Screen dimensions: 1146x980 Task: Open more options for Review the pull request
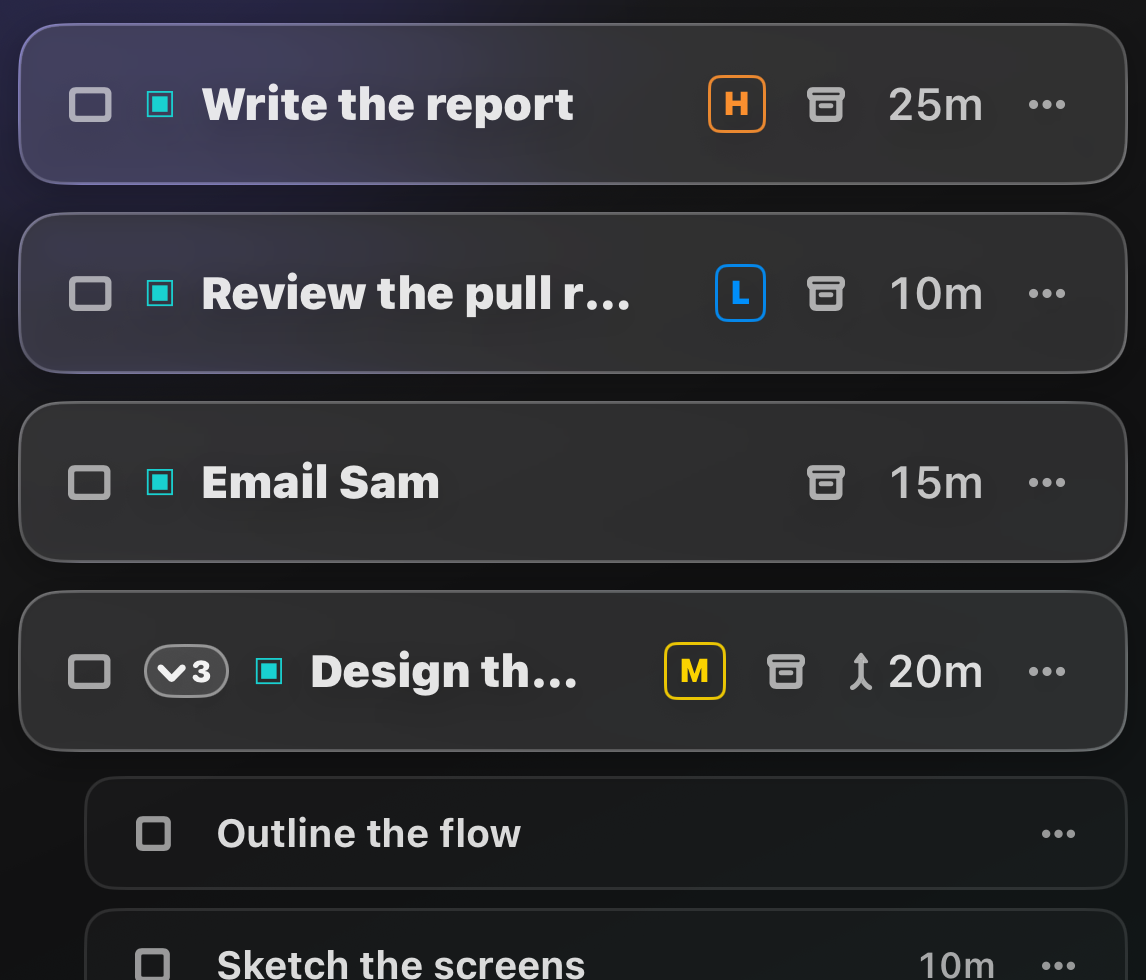coord(1047,294)
